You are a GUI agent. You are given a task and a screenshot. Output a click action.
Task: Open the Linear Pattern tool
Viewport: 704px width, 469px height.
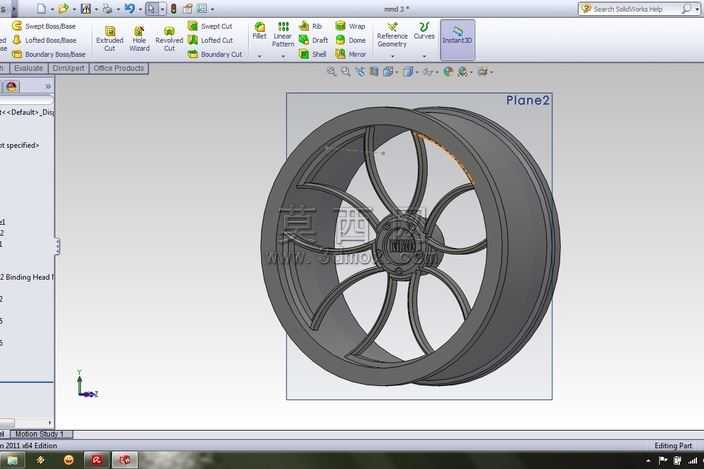point(283,35)
